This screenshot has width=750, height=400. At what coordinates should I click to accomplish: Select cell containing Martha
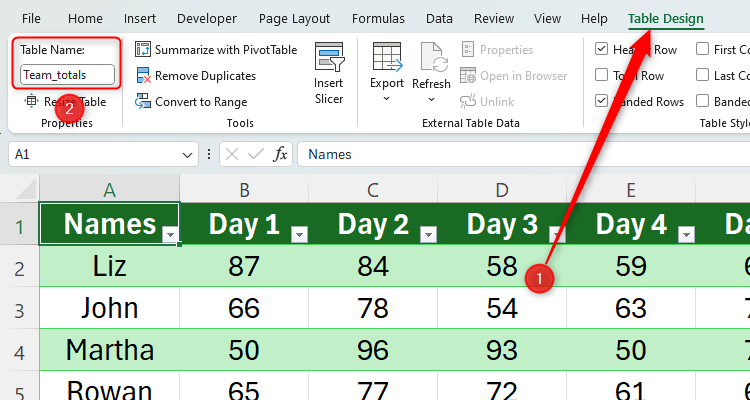110,350
